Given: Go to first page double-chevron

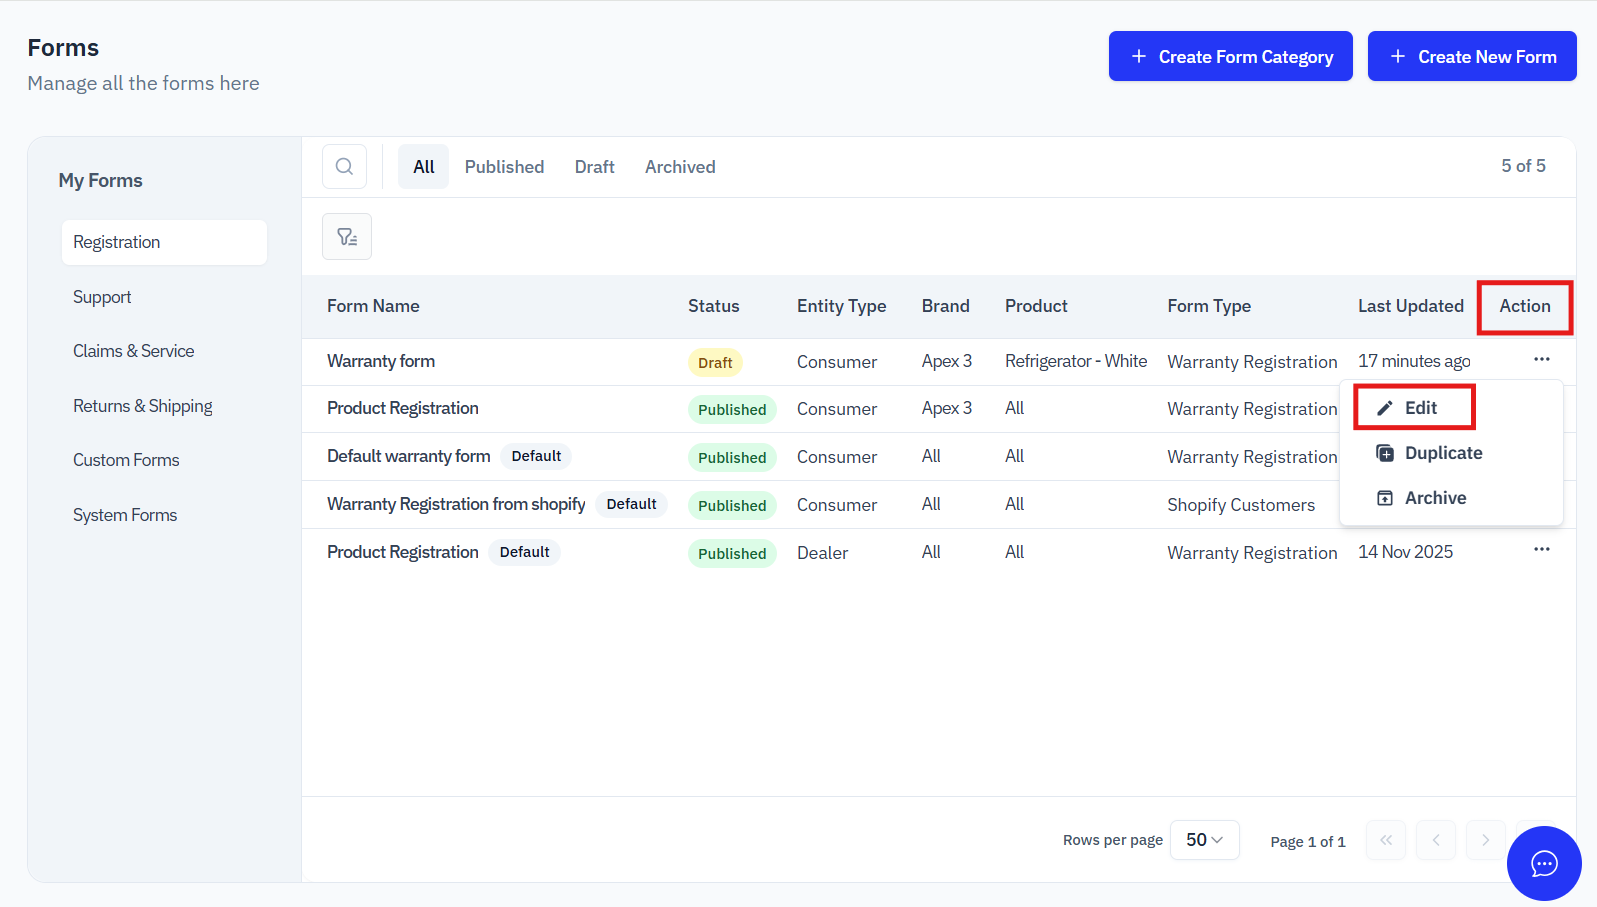Looking at the screenshot, I should [x=1386, y=840].
